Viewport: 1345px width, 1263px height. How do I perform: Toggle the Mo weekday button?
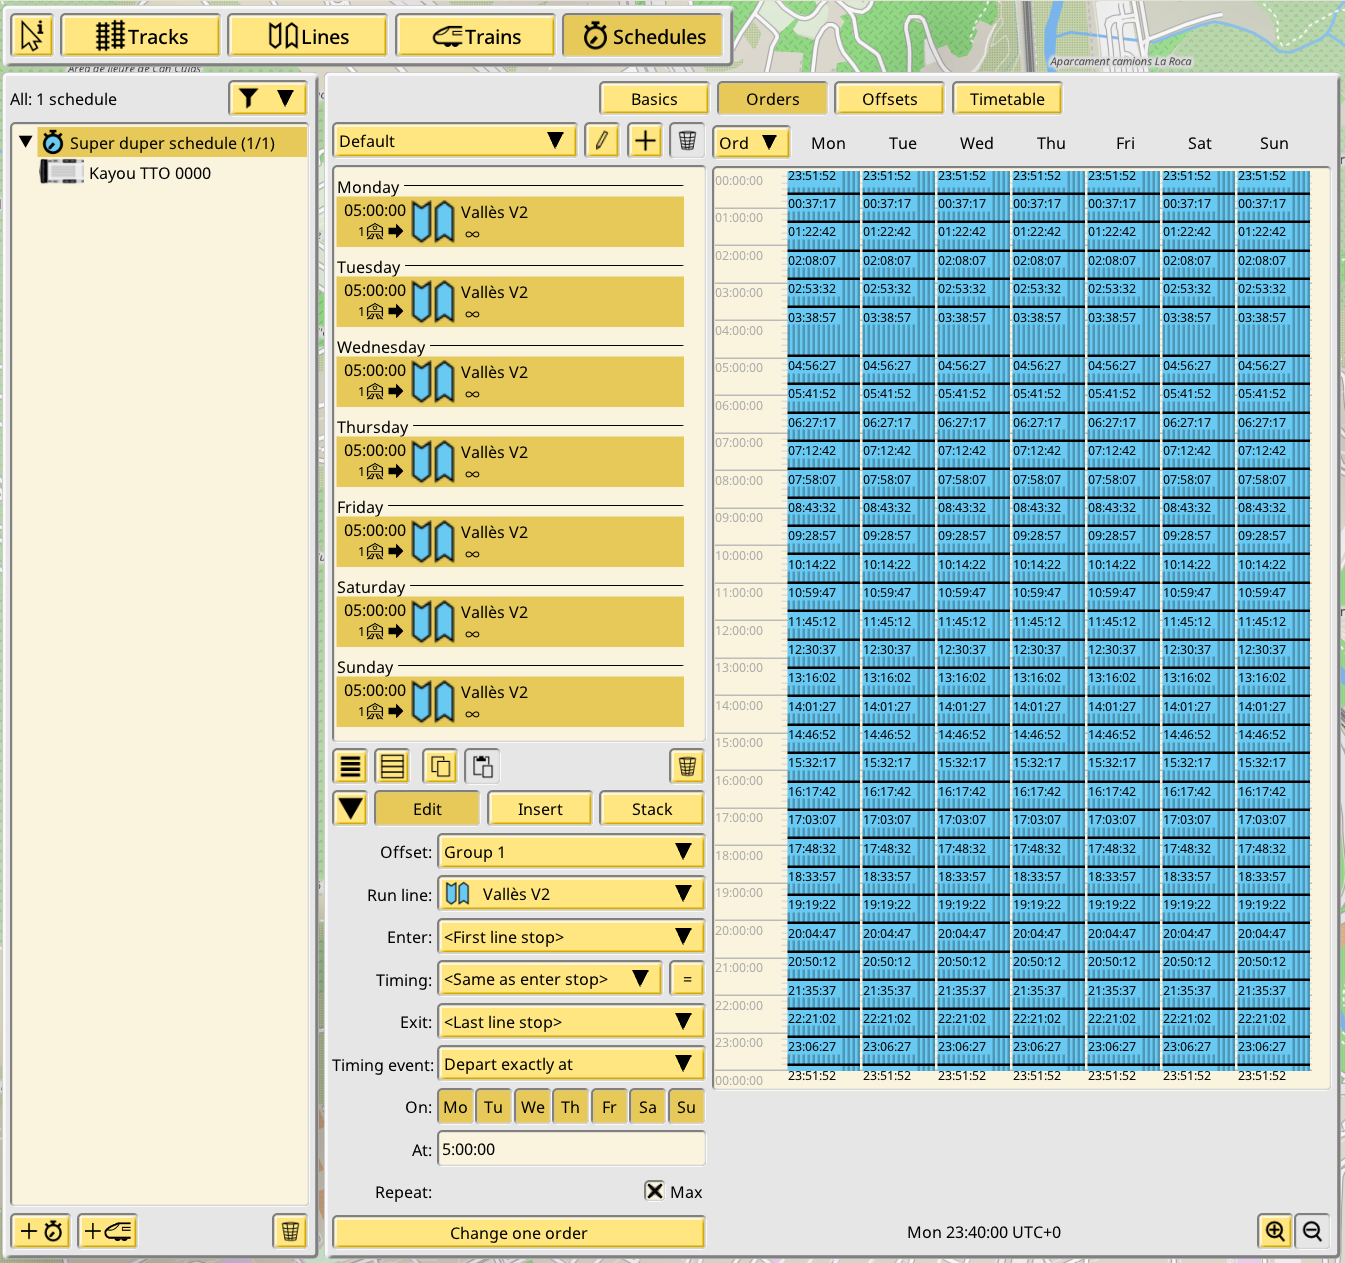(455, 1107)
